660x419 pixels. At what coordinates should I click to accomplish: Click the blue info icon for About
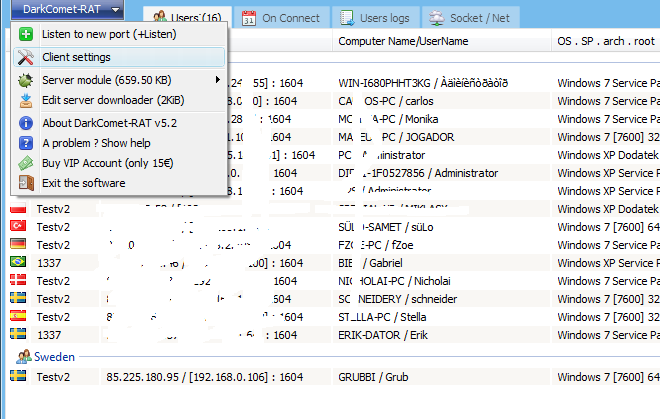point(26,123)
